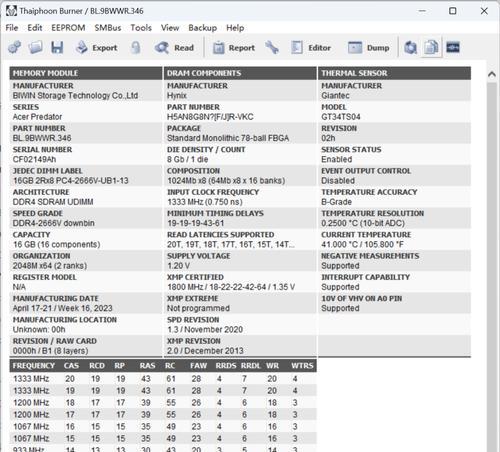The height and width of the screenshot is (452, 500).
Task: Click the 1067 MHz row with CAS 16
Action: point(163,427)
